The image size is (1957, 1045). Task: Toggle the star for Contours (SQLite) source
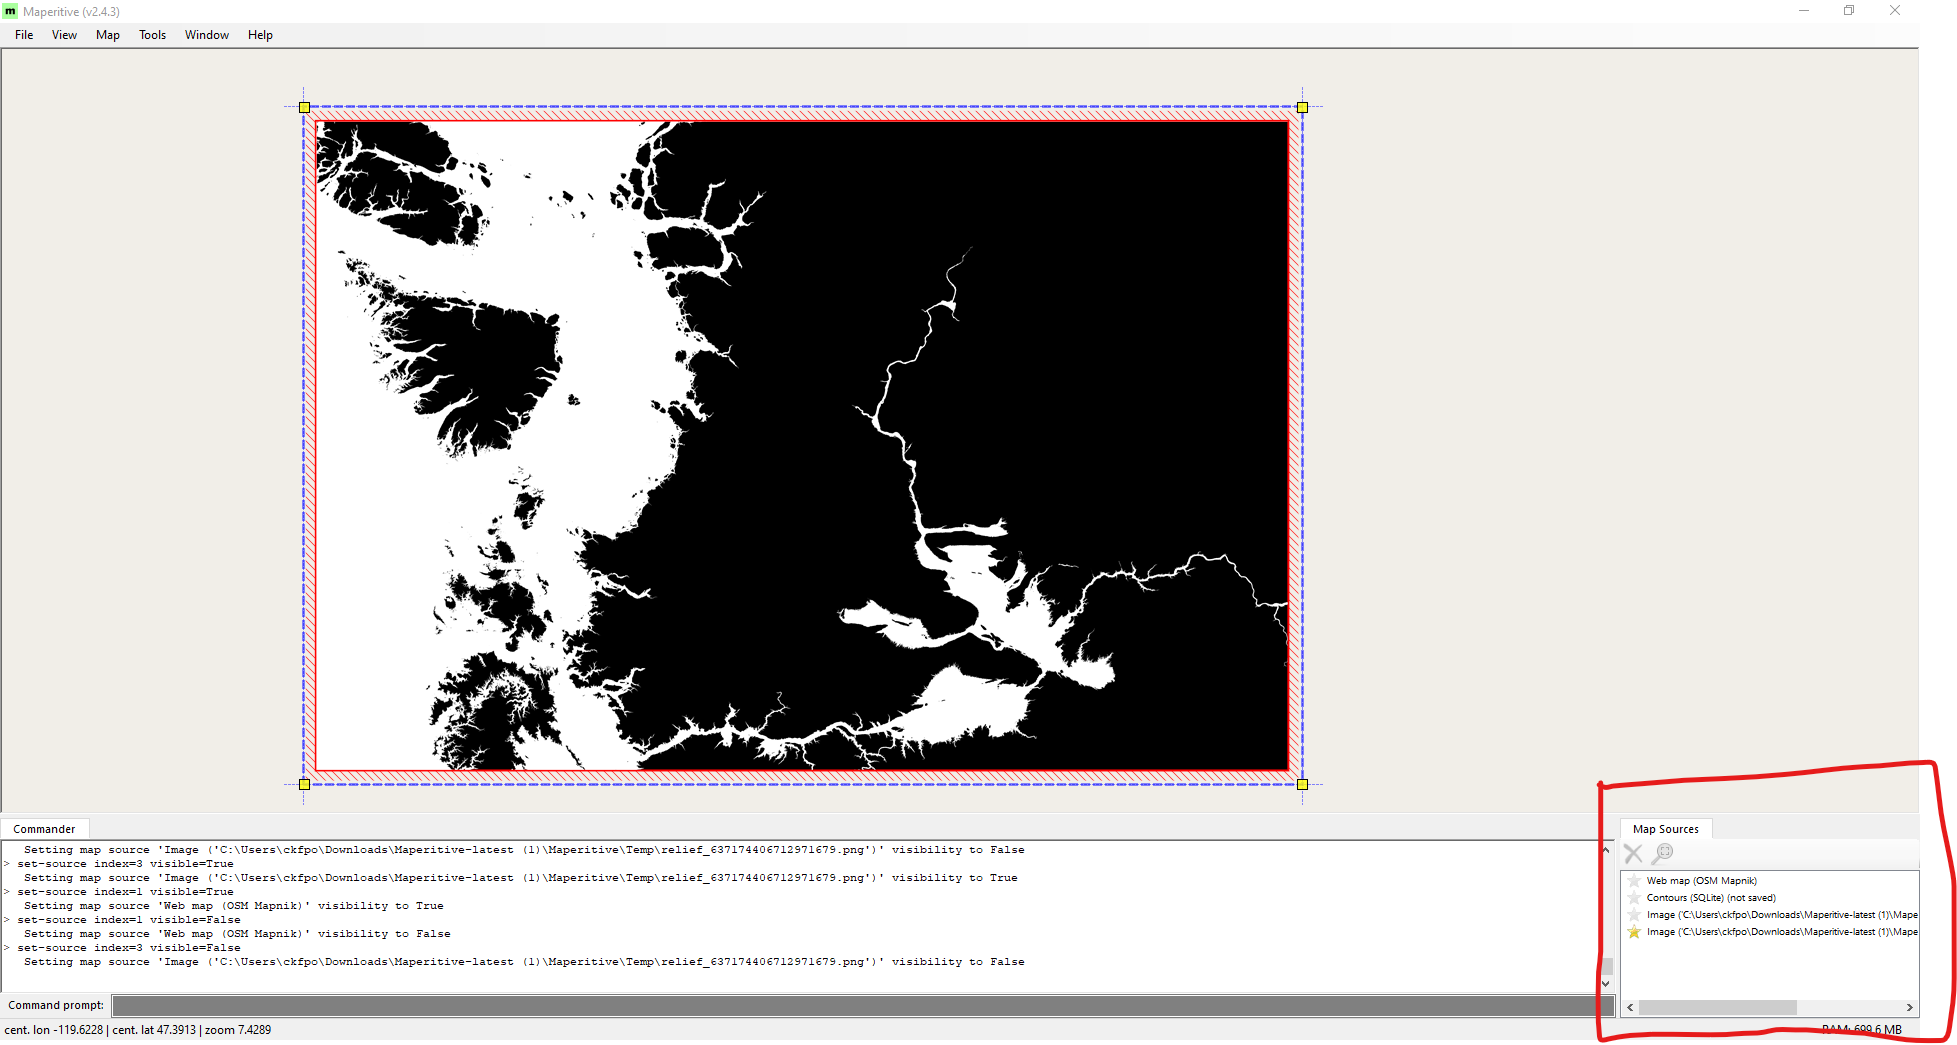[x=1634, y=897]
